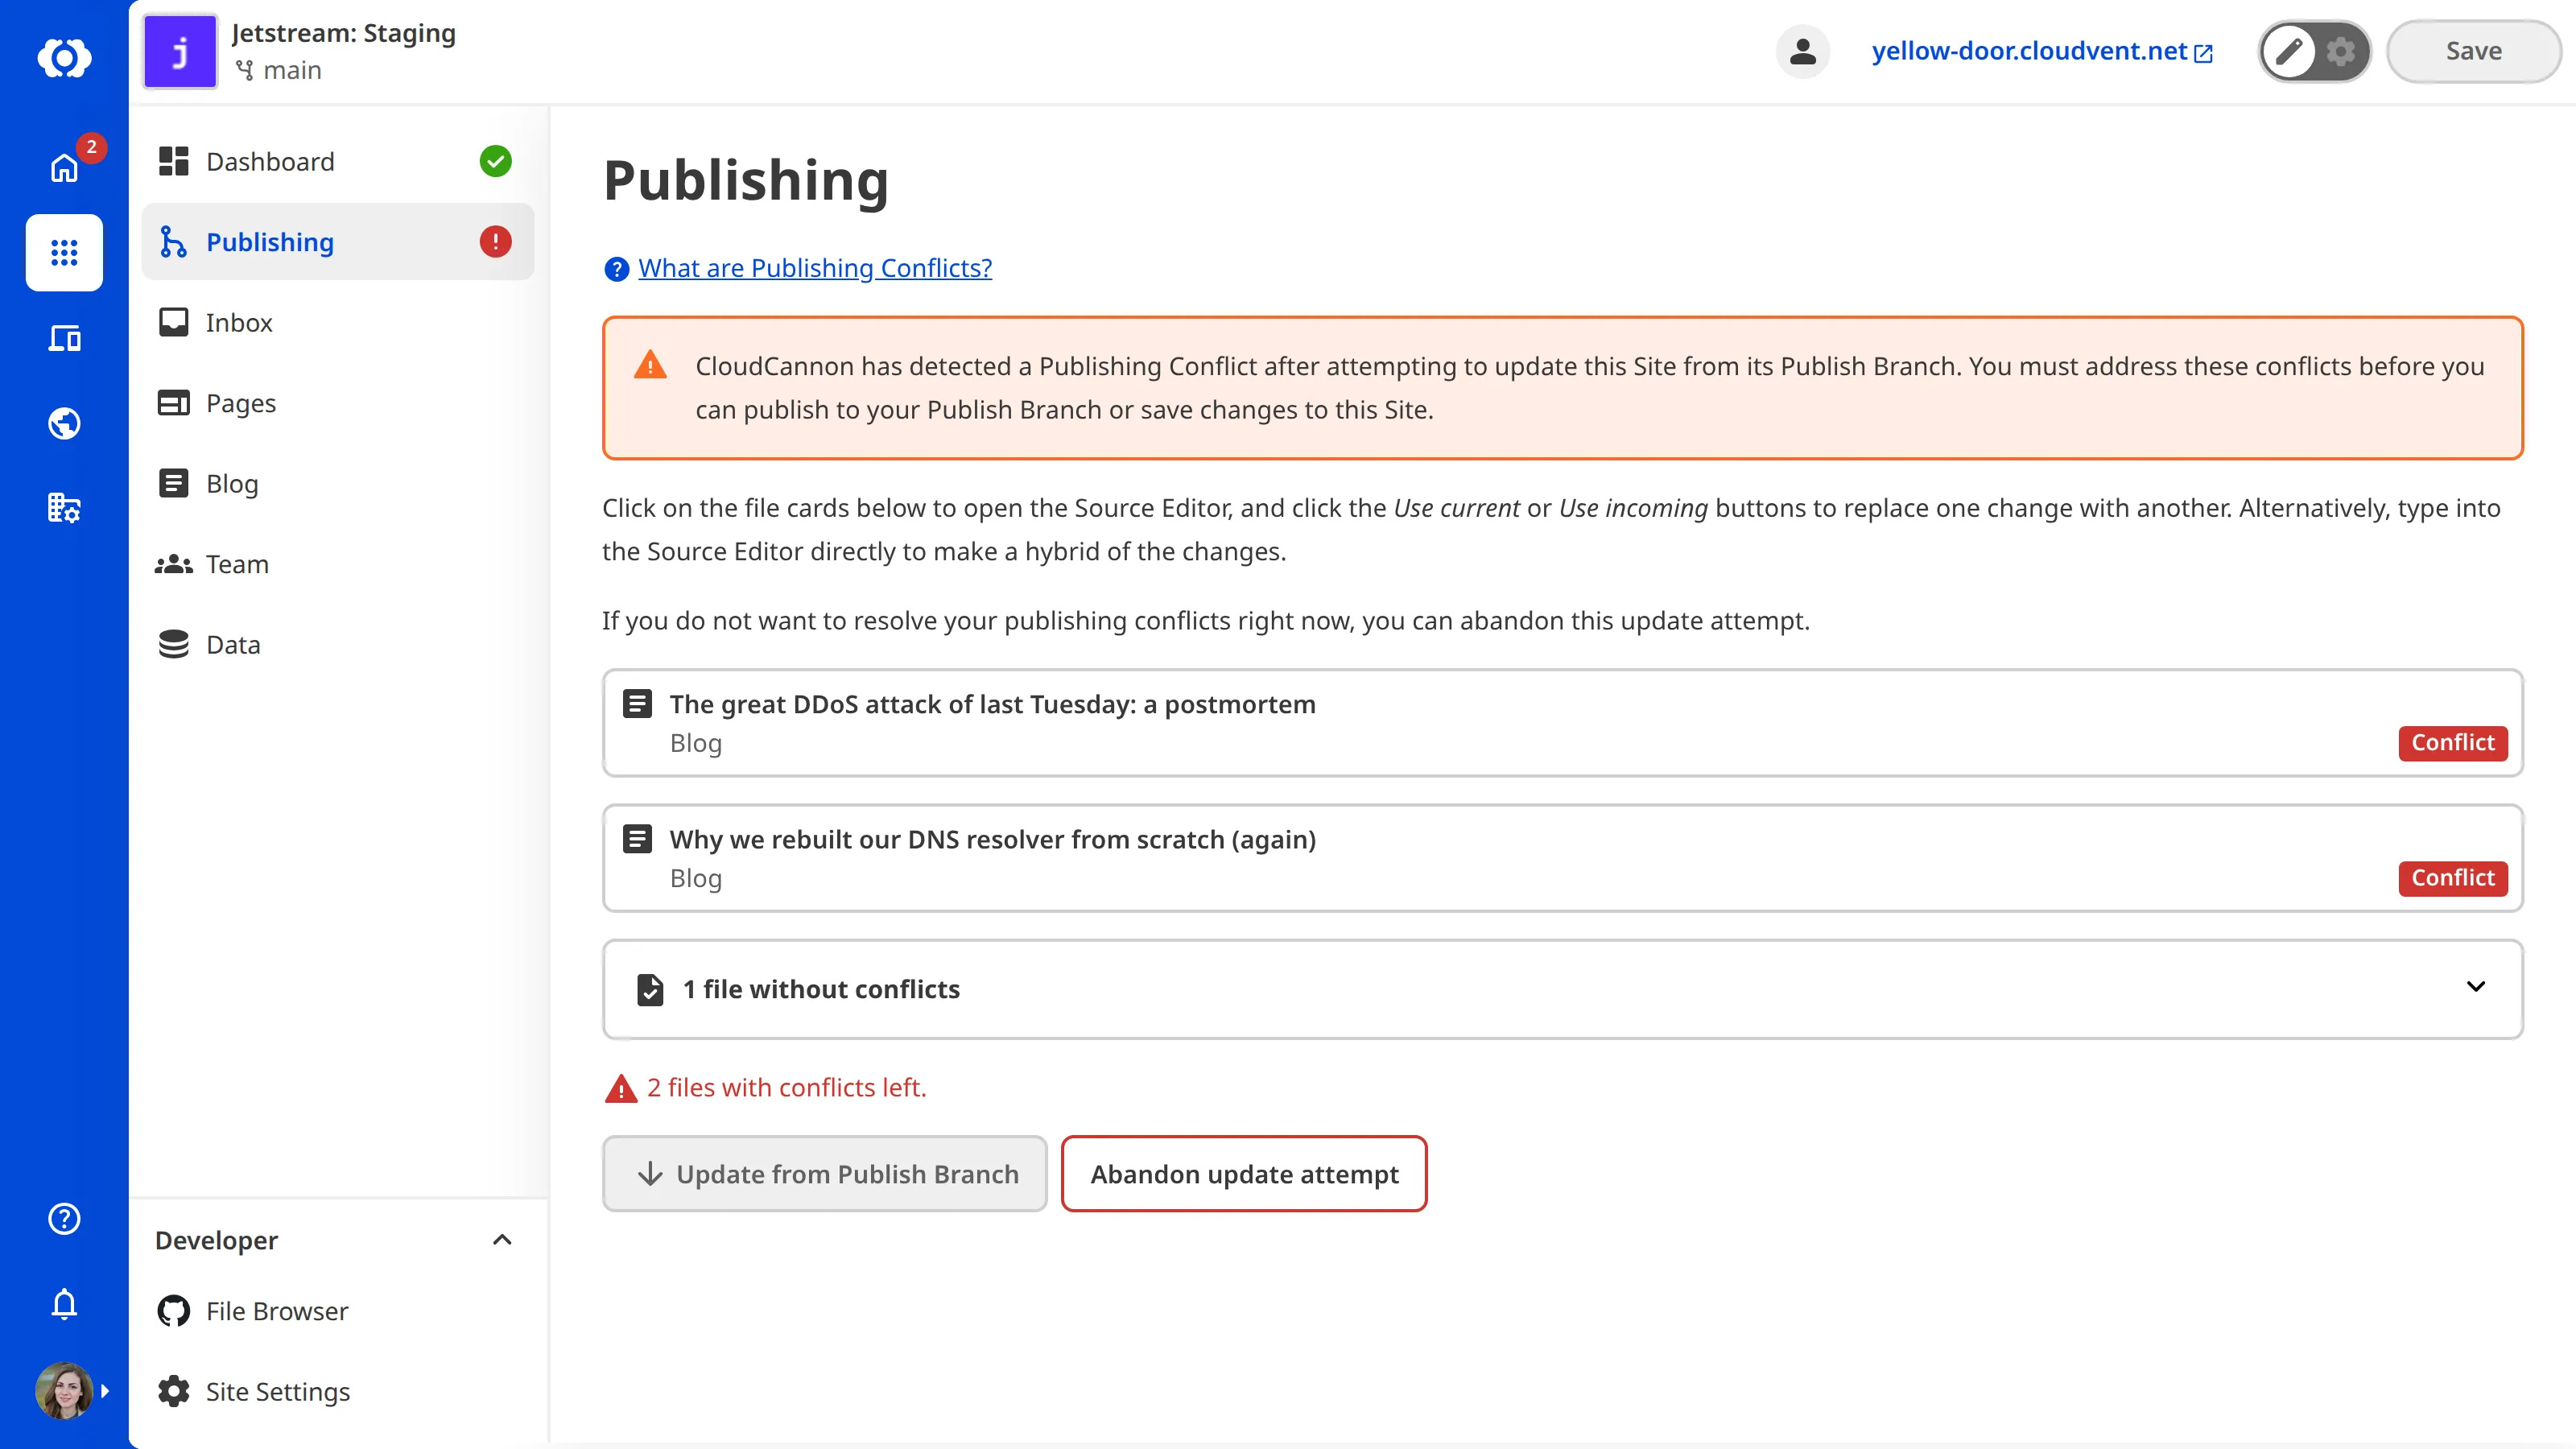Screen dimensions: 2576x1449
Task: Expand 1 file without conflicts section
Action: 1562,989
